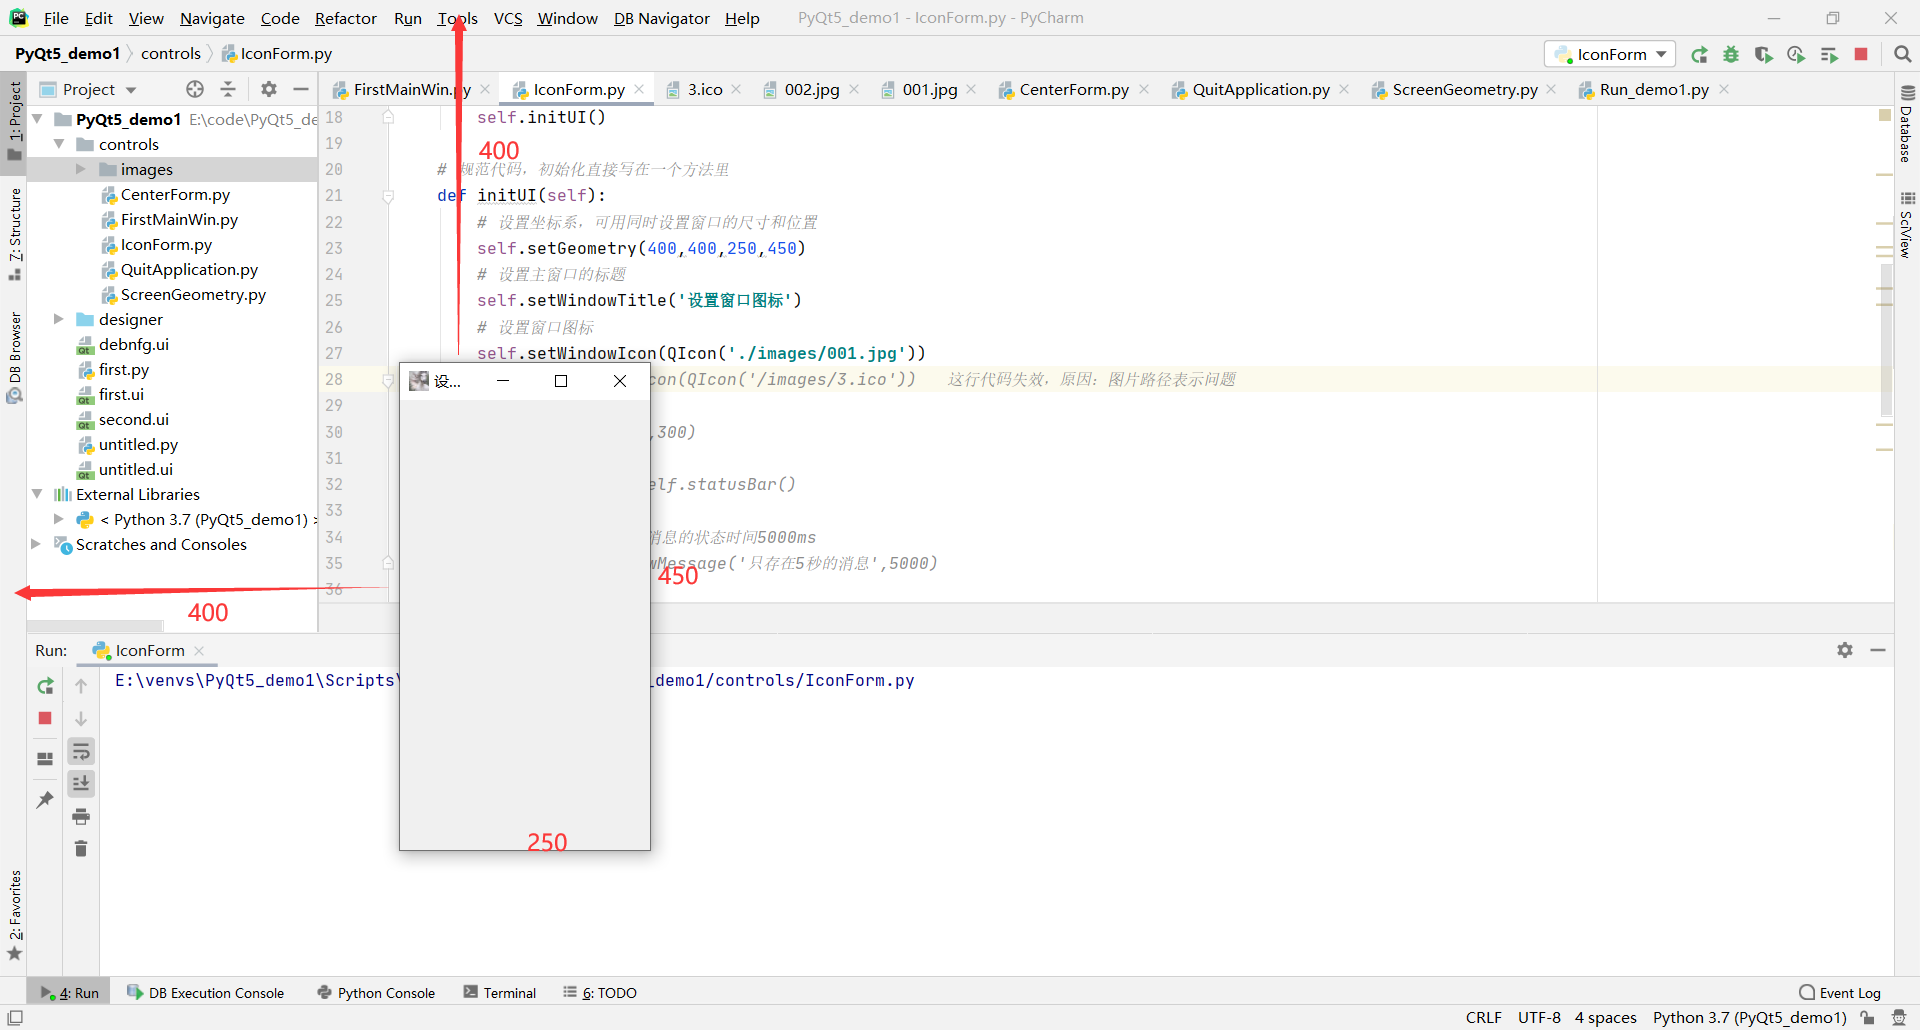Click the down stack trace arrow

pos(81,718)
